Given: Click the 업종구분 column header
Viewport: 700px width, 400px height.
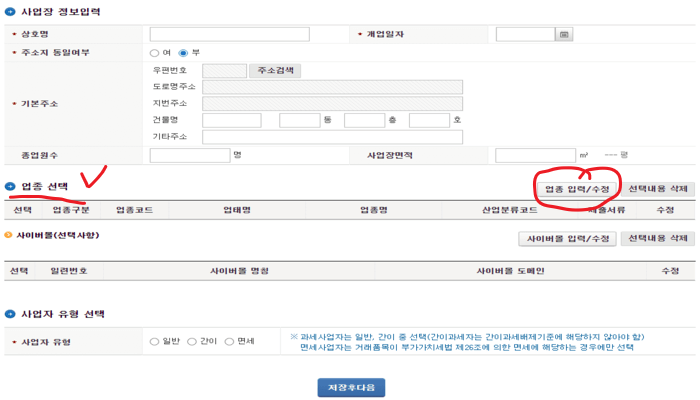Looking at the screenshot, I should [x=71, y=210].
